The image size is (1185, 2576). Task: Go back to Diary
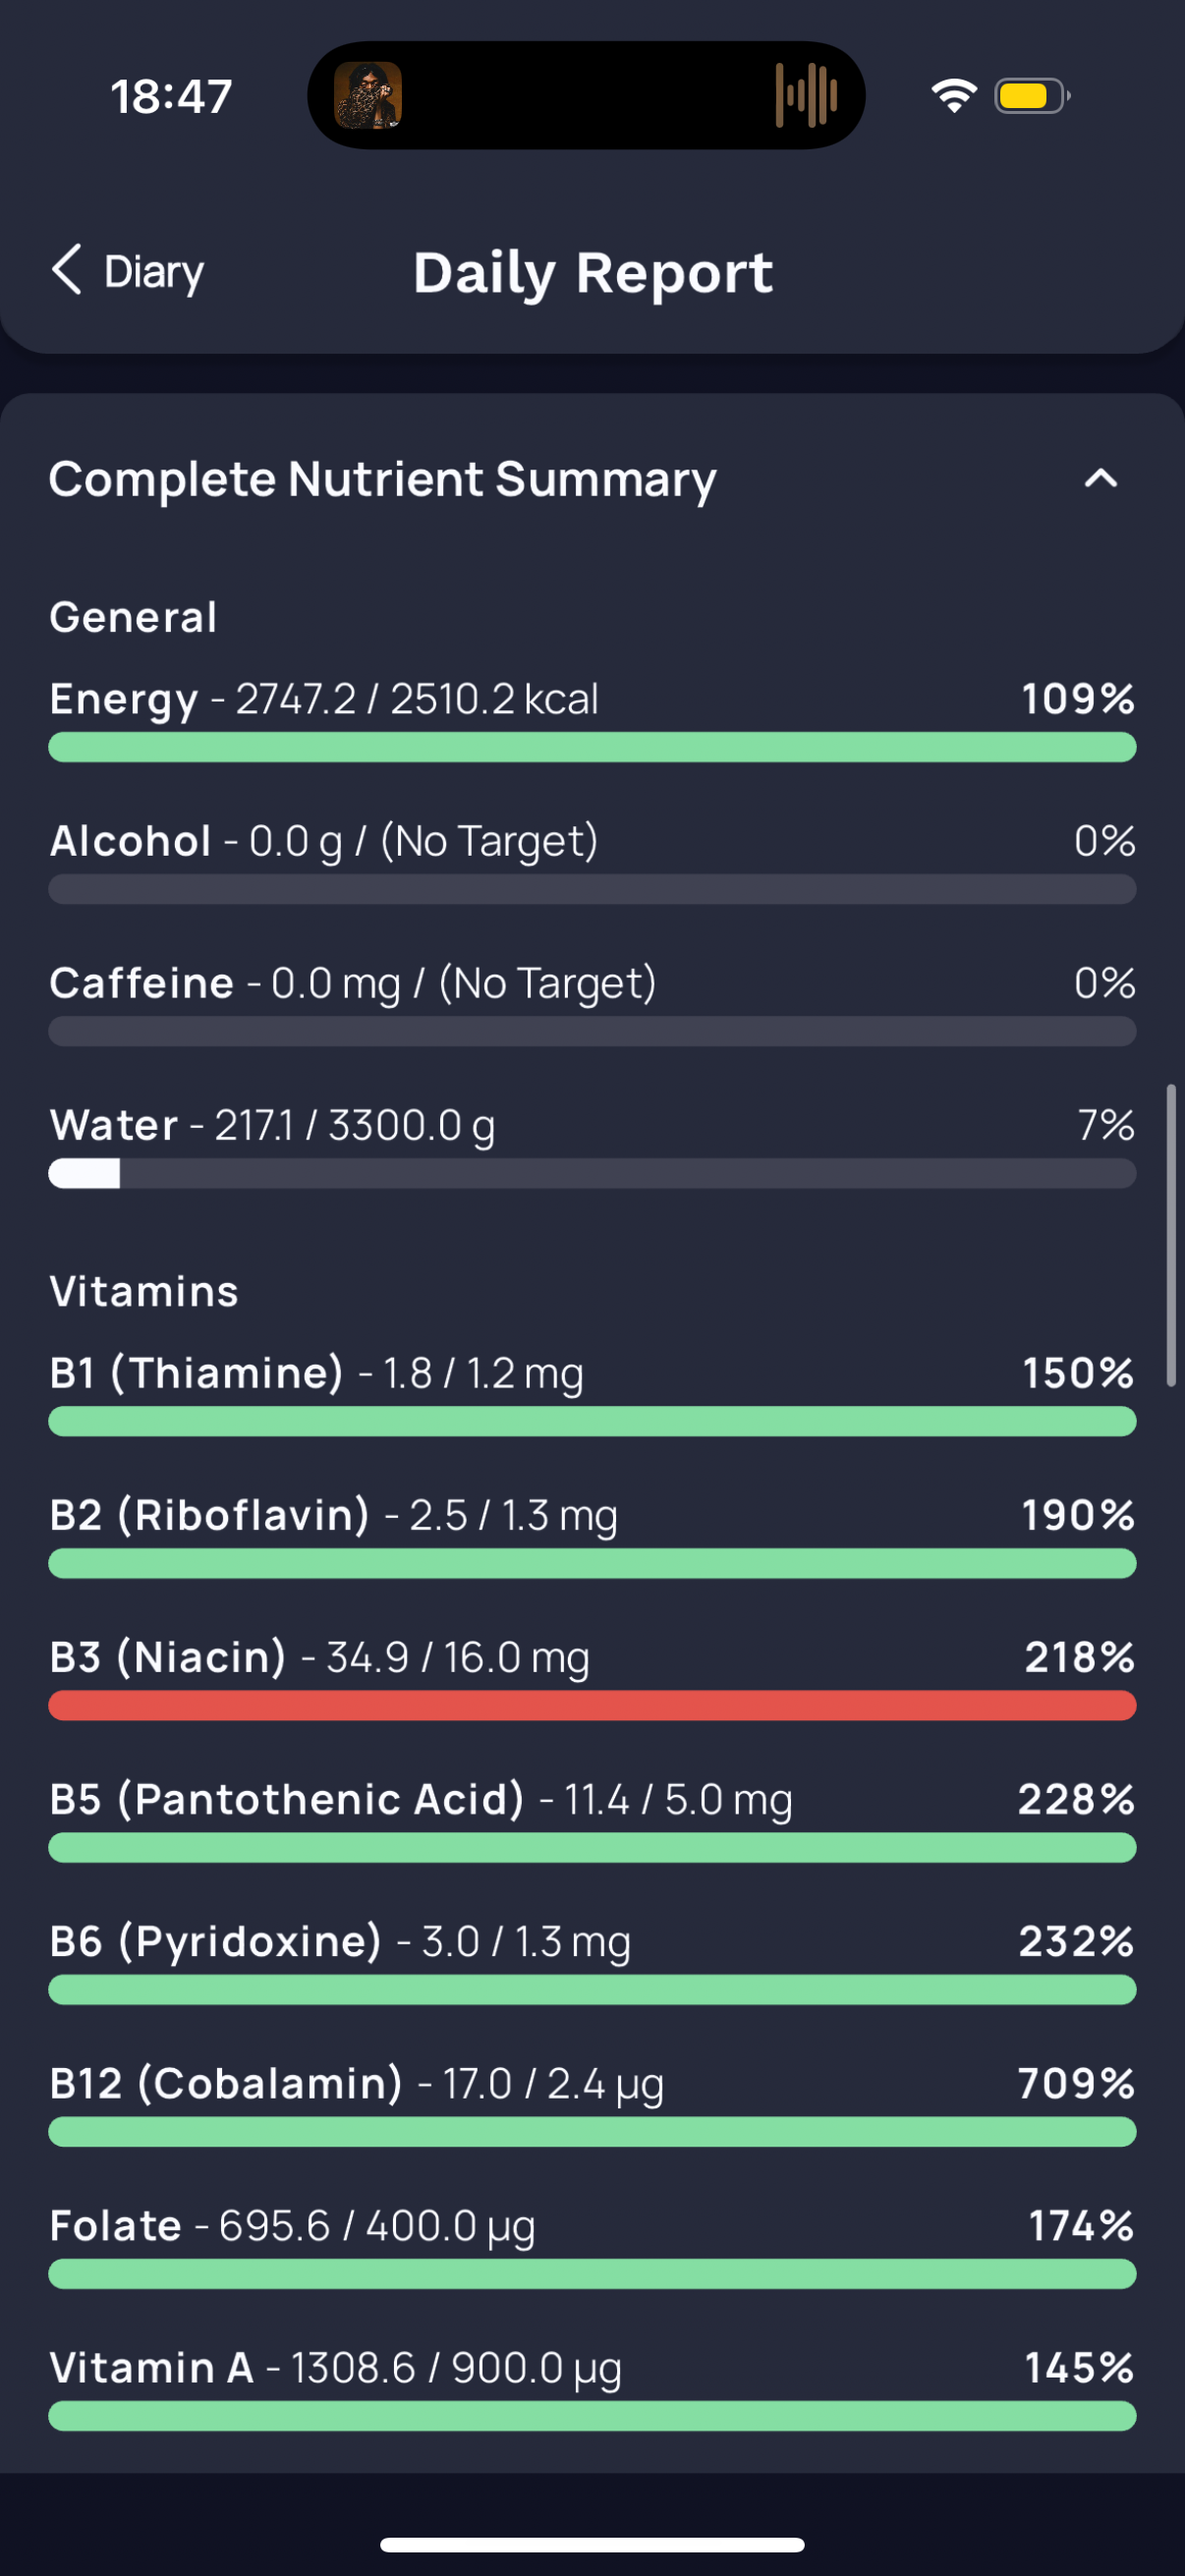tap(128, 271)
